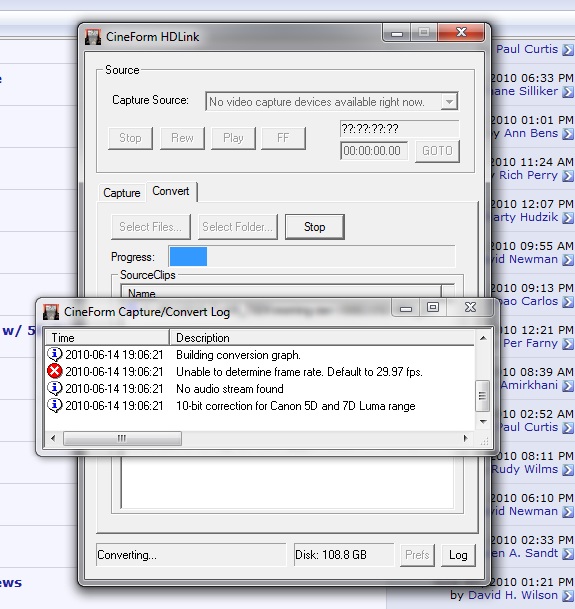Click the CineForm HDLink title bar icon
This screenshot has width=575, height=609.
[93, 37]
